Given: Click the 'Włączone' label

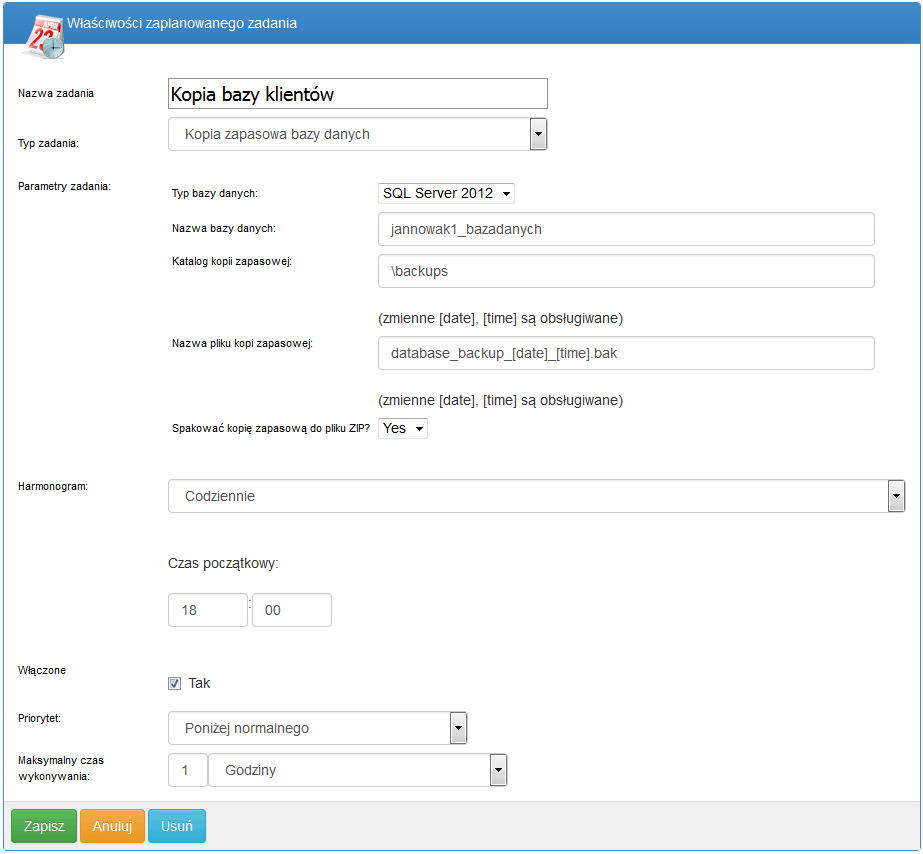Looking at the screenshot, I should tap(42, 670).
